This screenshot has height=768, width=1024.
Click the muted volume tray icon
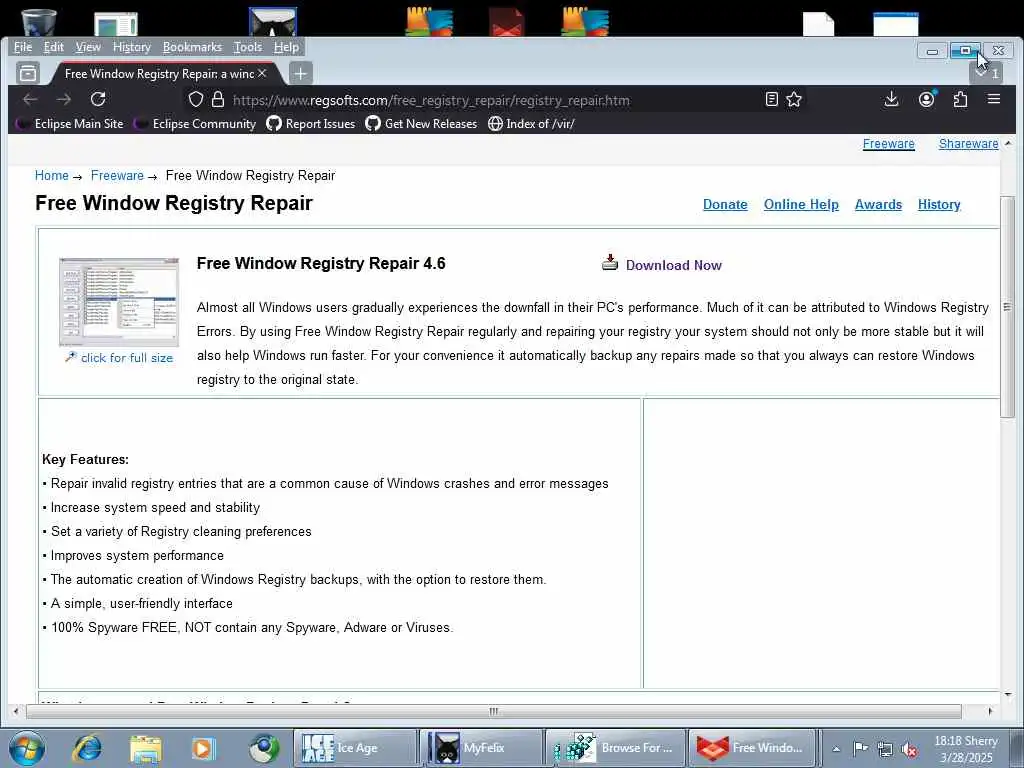coord(909,749)
